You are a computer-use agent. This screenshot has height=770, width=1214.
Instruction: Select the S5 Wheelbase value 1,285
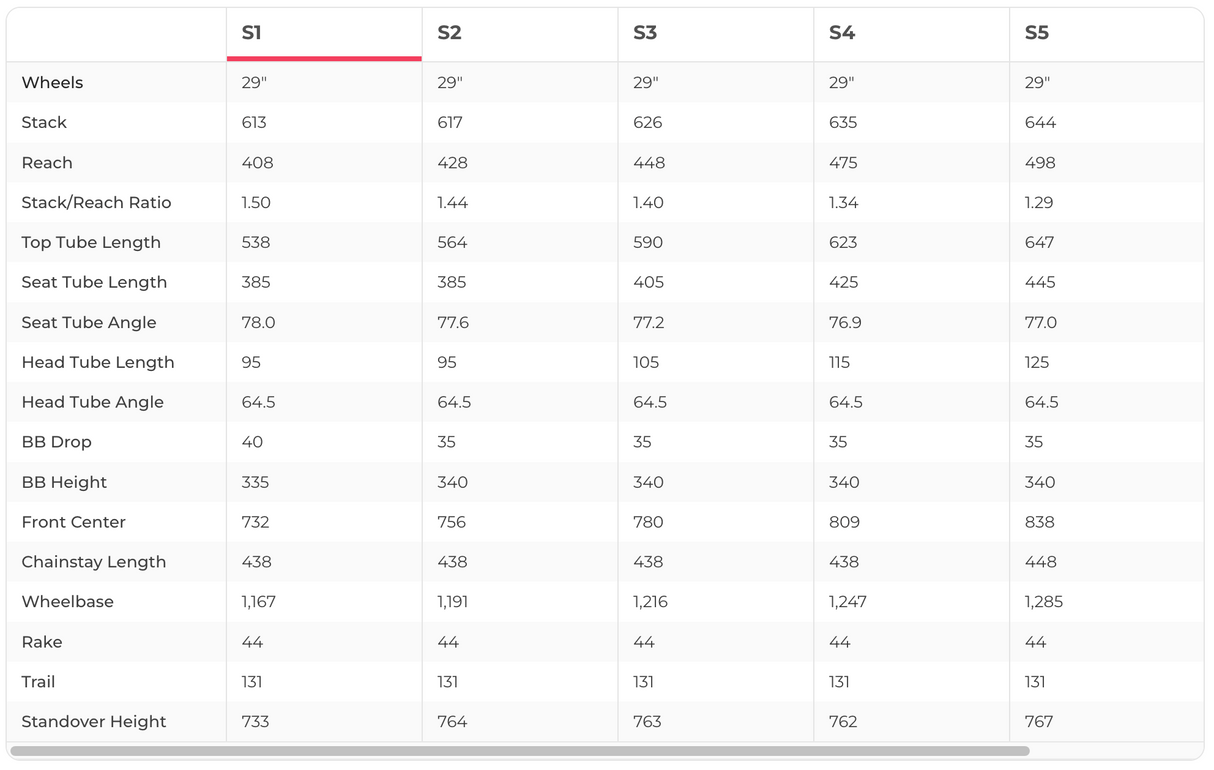pos(1044,602)
